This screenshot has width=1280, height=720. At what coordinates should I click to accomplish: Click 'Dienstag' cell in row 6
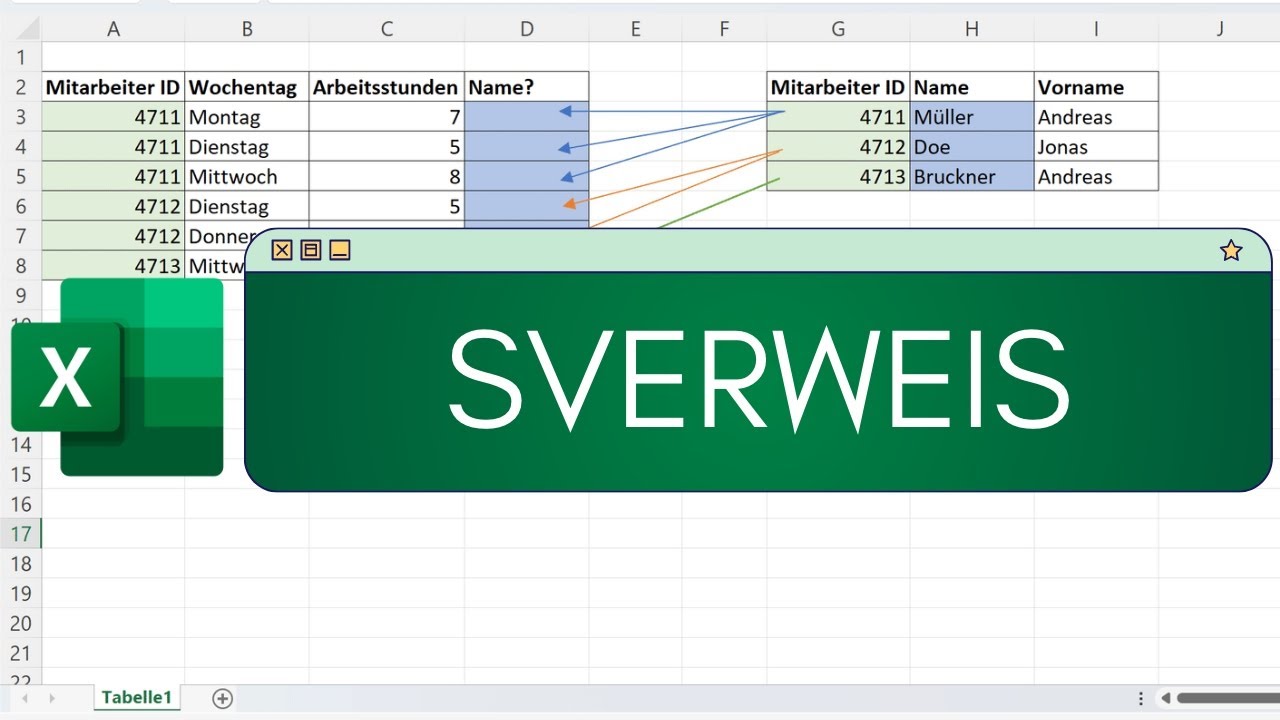click(x=247, y=206)
